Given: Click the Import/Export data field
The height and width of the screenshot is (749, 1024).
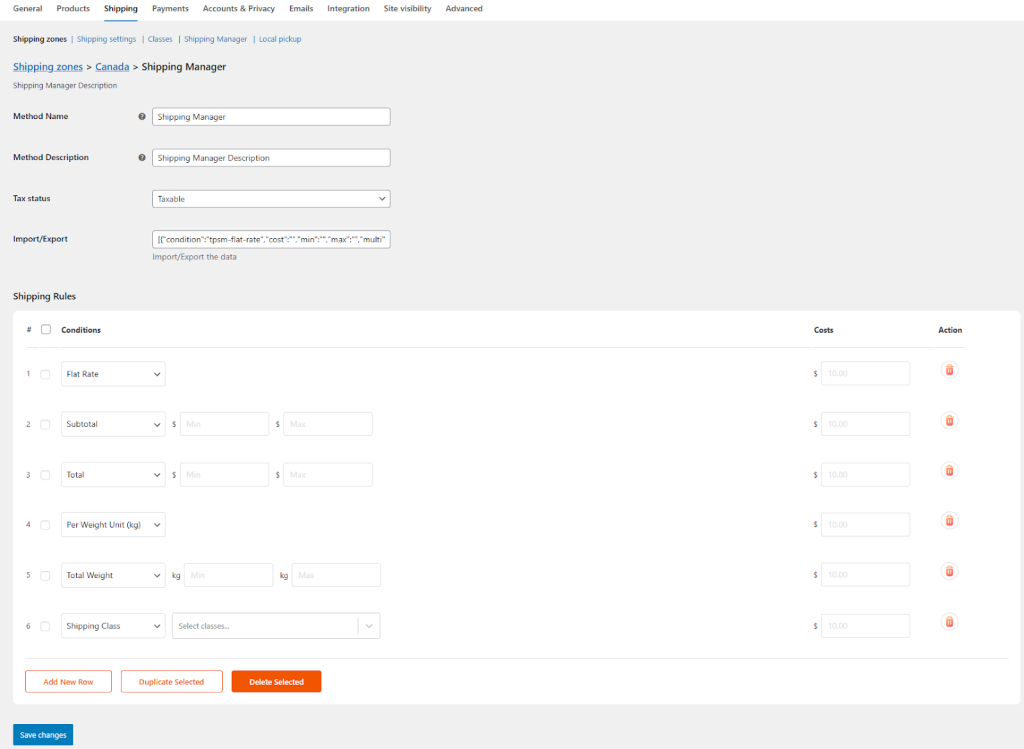Looking at the screenshot, I should [x=271, y=239].
